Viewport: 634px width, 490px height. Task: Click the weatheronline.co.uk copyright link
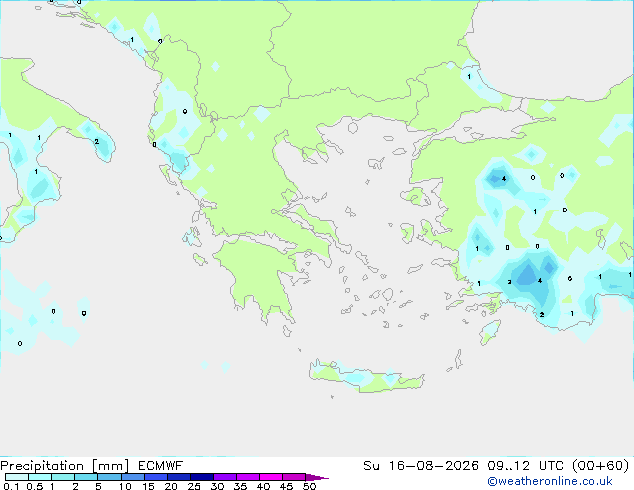(x=549, y=481)
